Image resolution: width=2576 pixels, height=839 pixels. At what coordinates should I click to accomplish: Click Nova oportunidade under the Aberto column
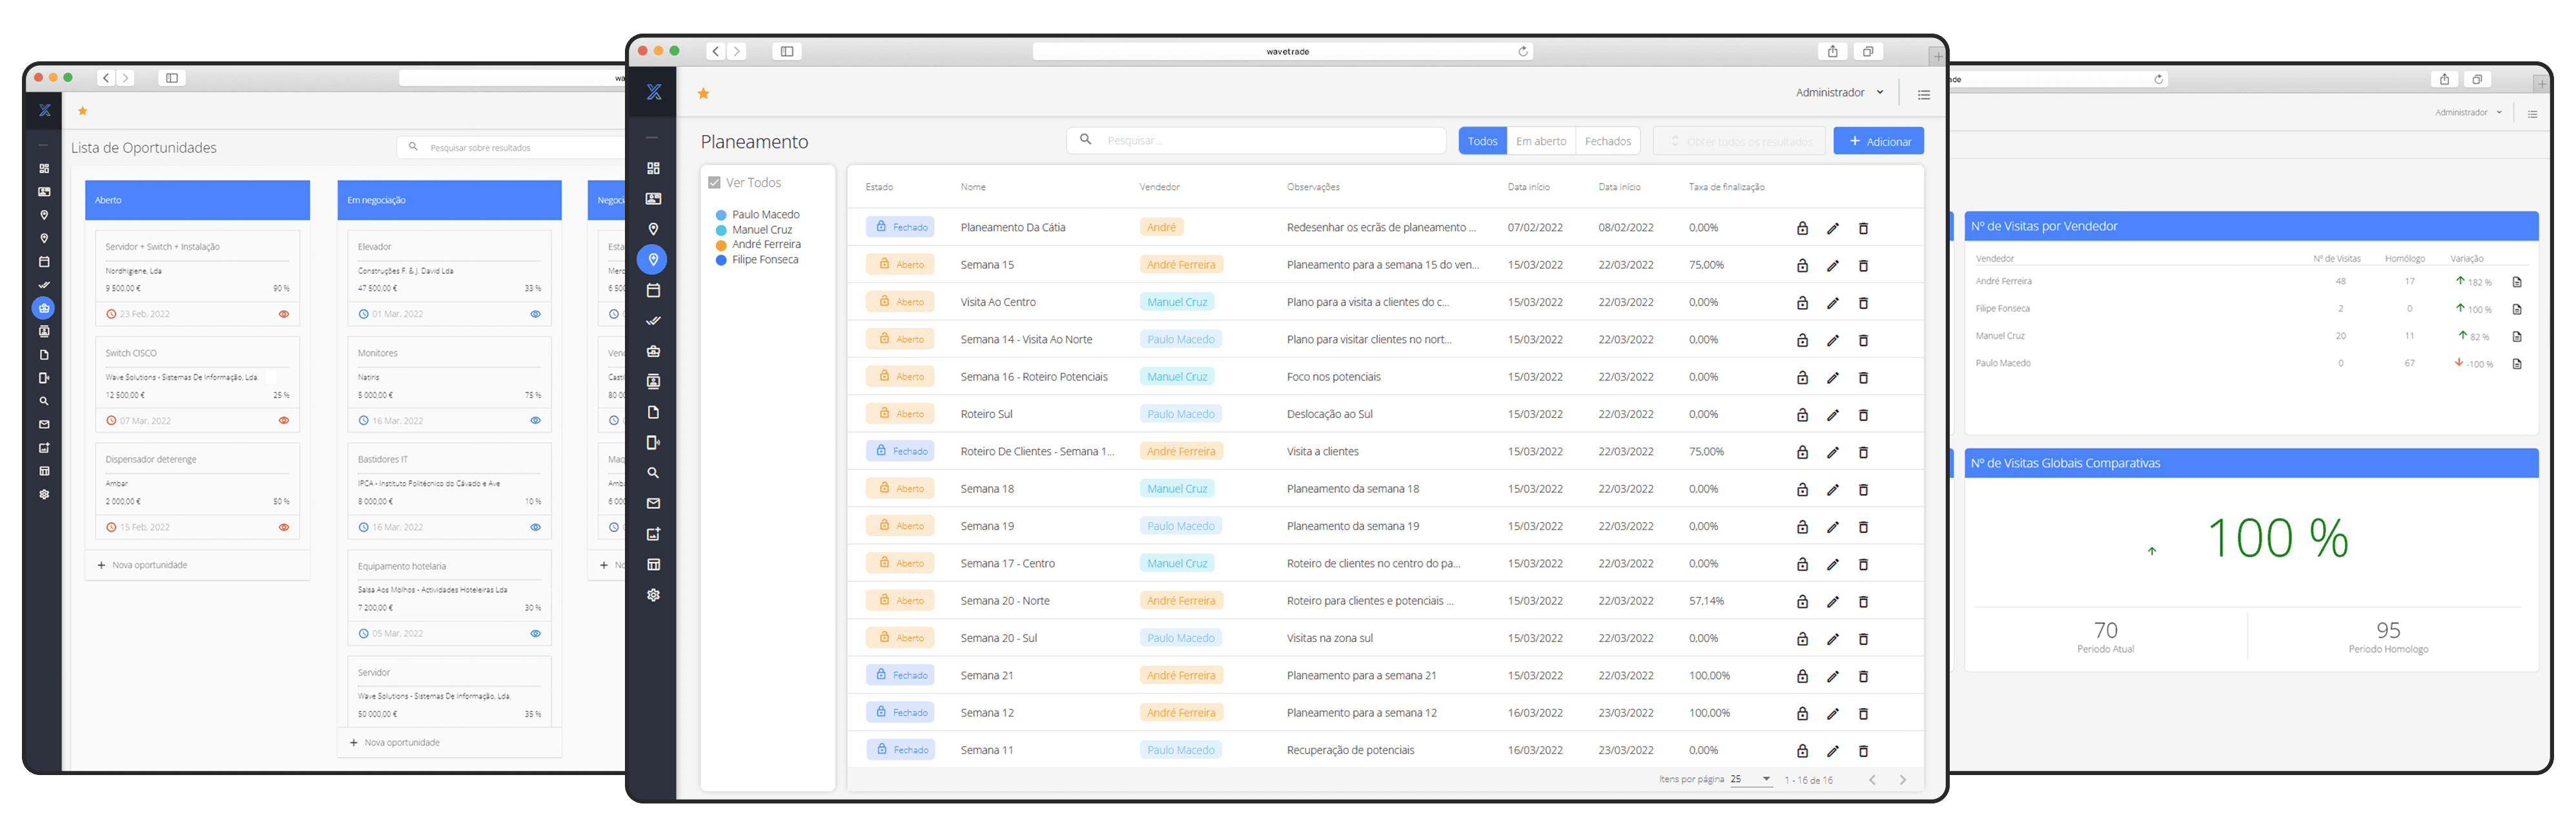pos(143,566)
